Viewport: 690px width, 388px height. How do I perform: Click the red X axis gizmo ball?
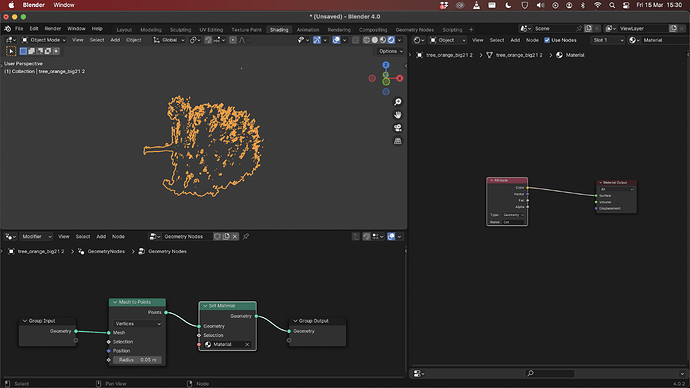(x=400, y=78)
